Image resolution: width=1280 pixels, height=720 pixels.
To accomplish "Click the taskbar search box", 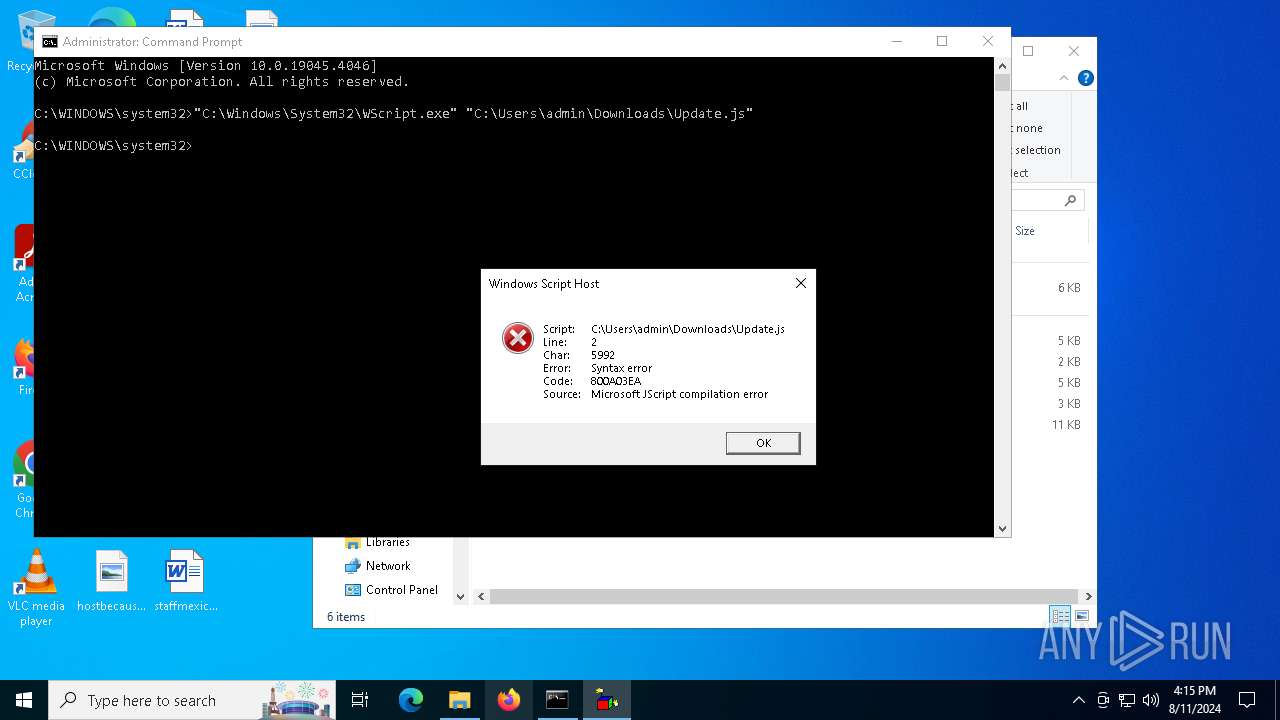I will (192, 700).
